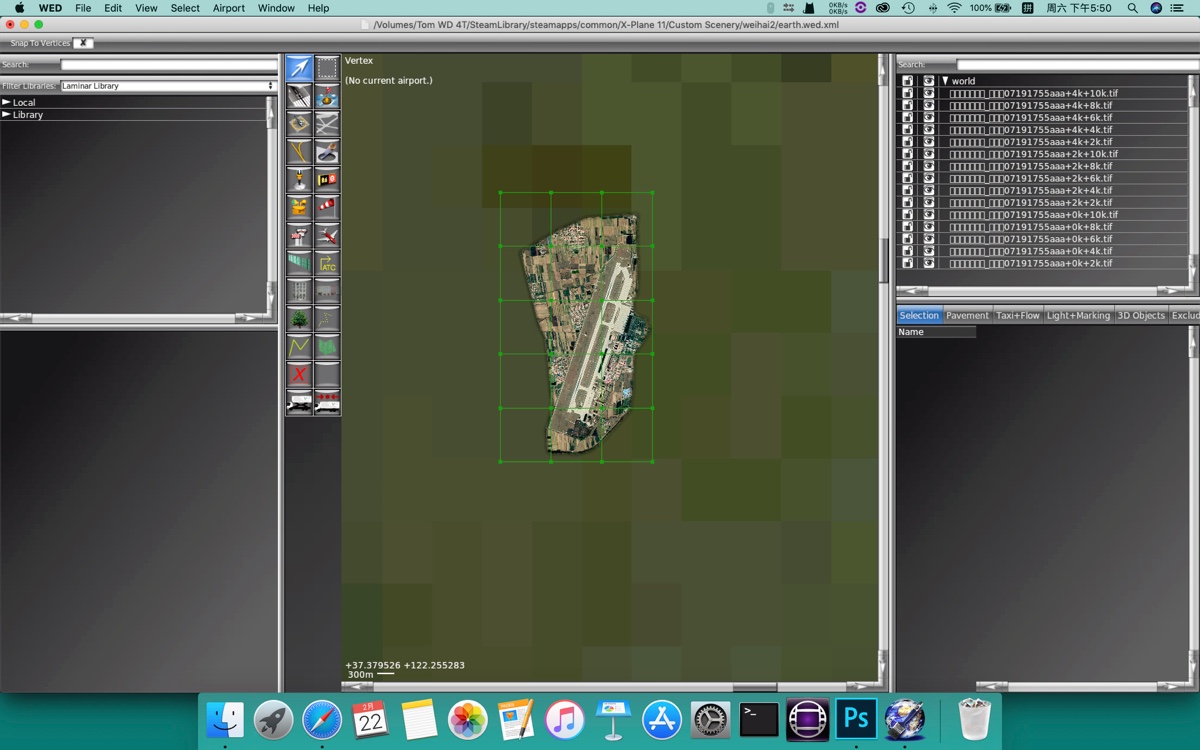Expand the Local library folder
This screenshot has width=1200, height=750.
[7, 102]
